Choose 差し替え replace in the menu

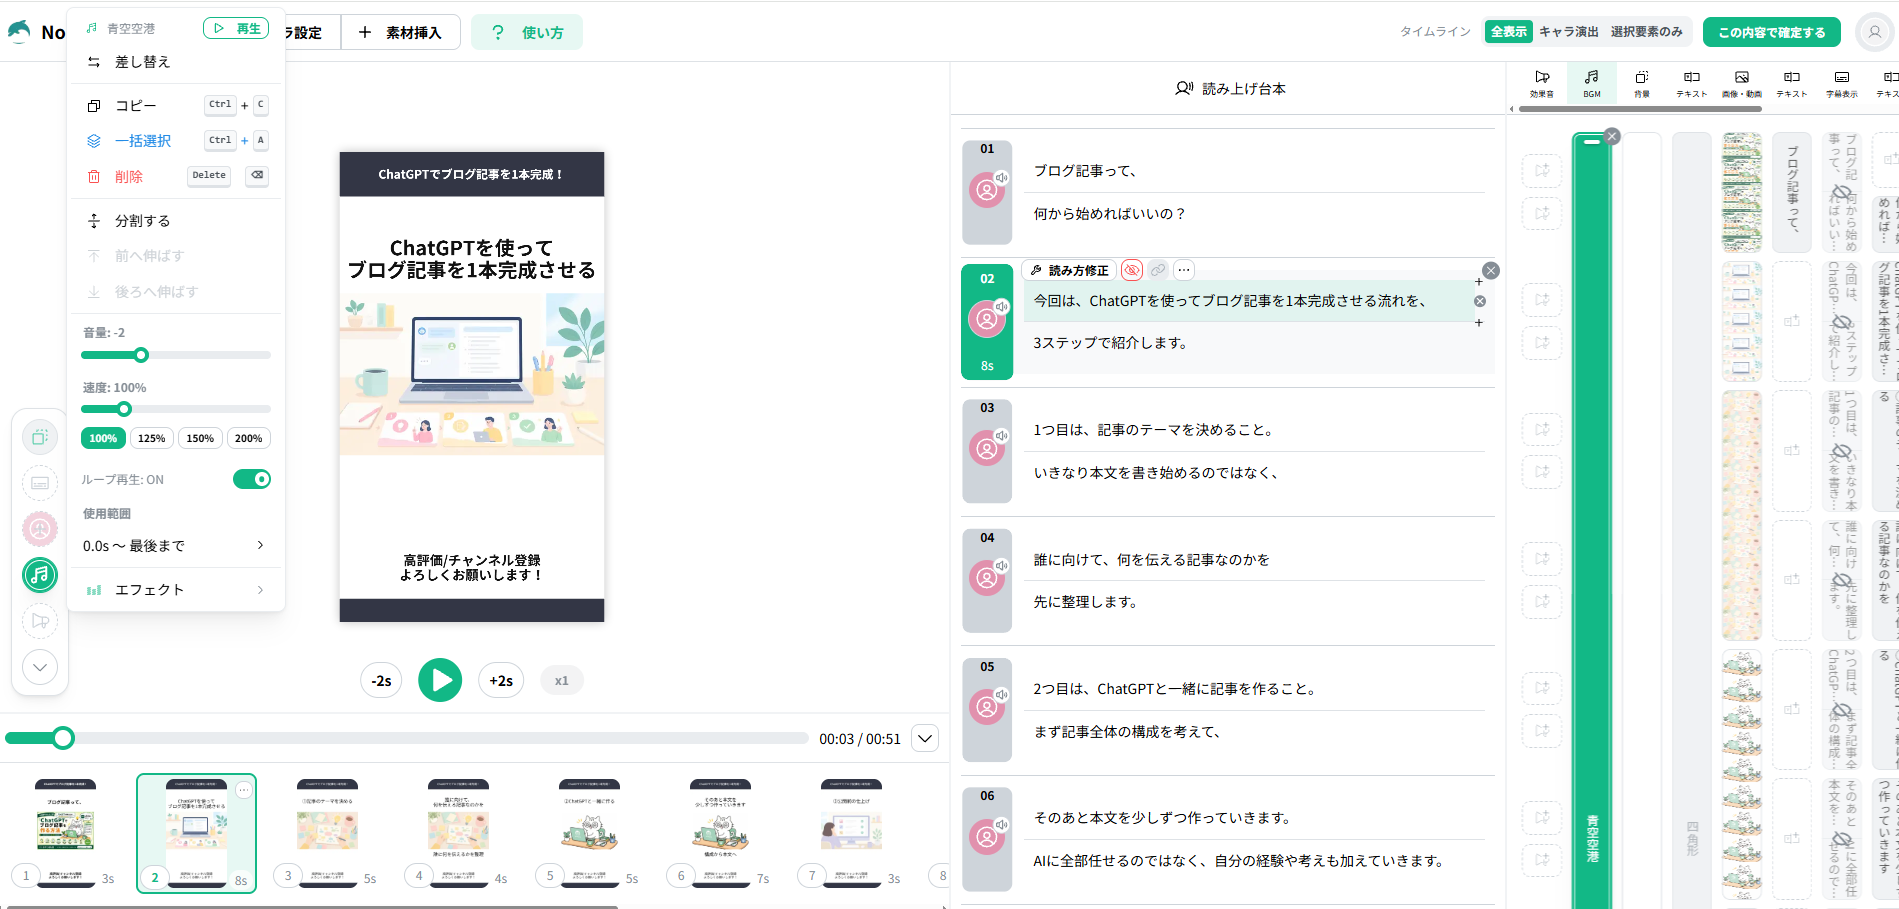point(175,62)
